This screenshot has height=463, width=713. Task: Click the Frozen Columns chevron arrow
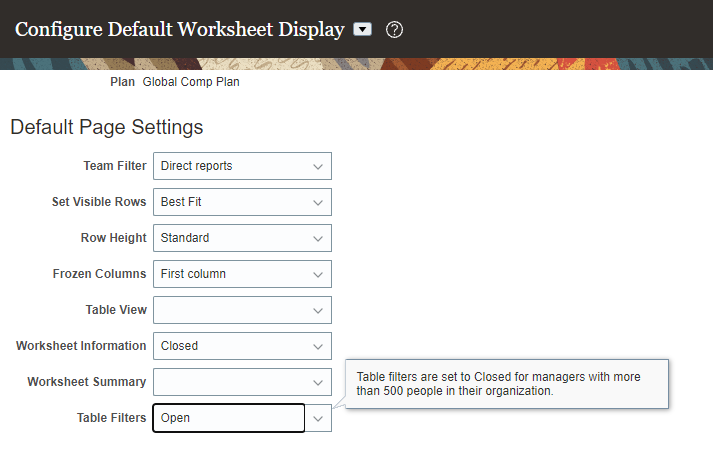click(x=318, y=274)
